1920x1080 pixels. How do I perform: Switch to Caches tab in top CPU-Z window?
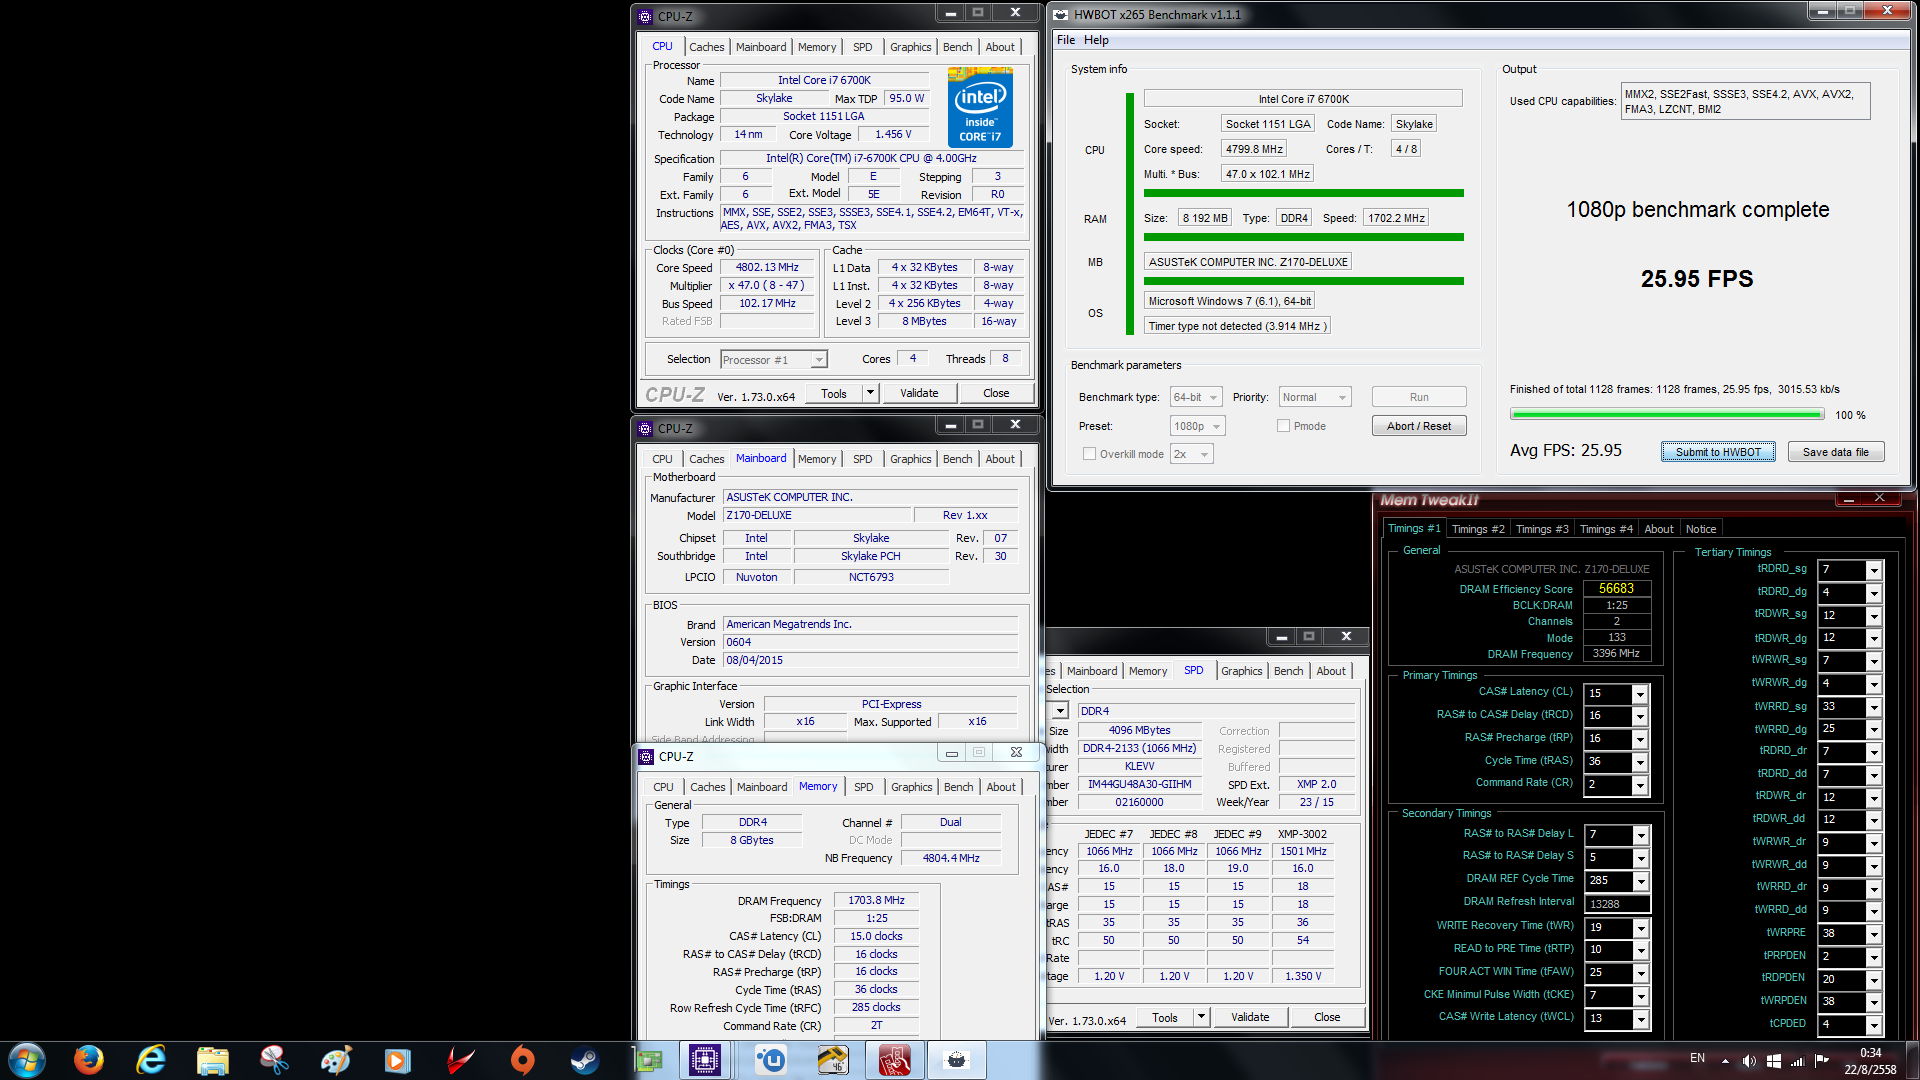pyautogui.click(x=707, y=47)
